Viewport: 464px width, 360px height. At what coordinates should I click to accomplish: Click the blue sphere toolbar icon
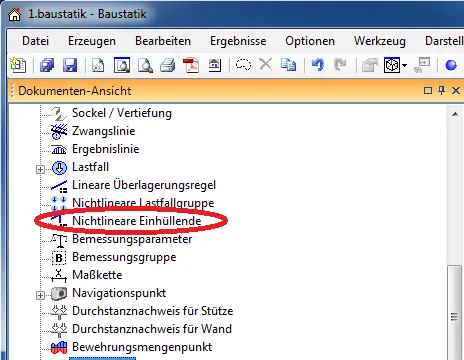[451, 65]
